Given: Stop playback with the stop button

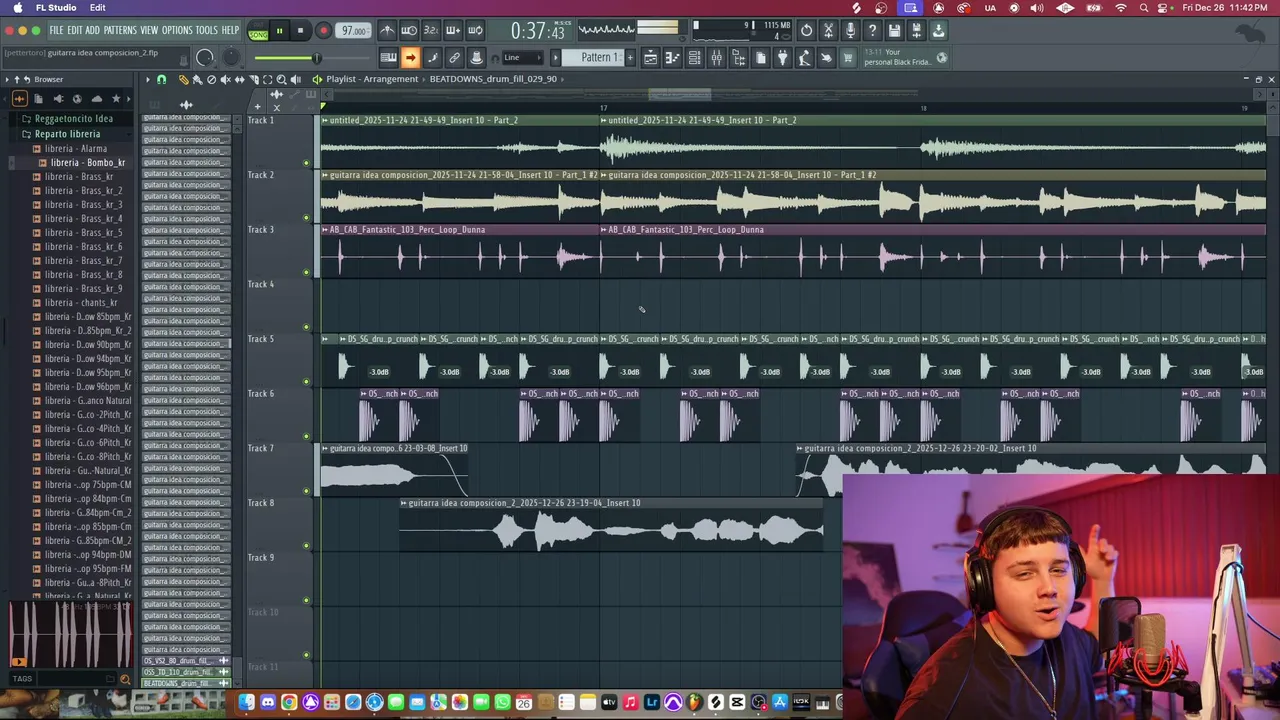Looking at the screenshot, I should coord(301,30).
